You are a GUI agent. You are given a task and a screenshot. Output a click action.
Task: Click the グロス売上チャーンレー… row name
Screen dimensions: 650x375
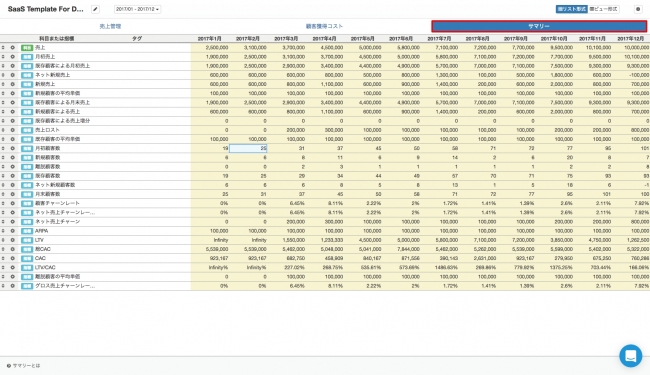65,286
